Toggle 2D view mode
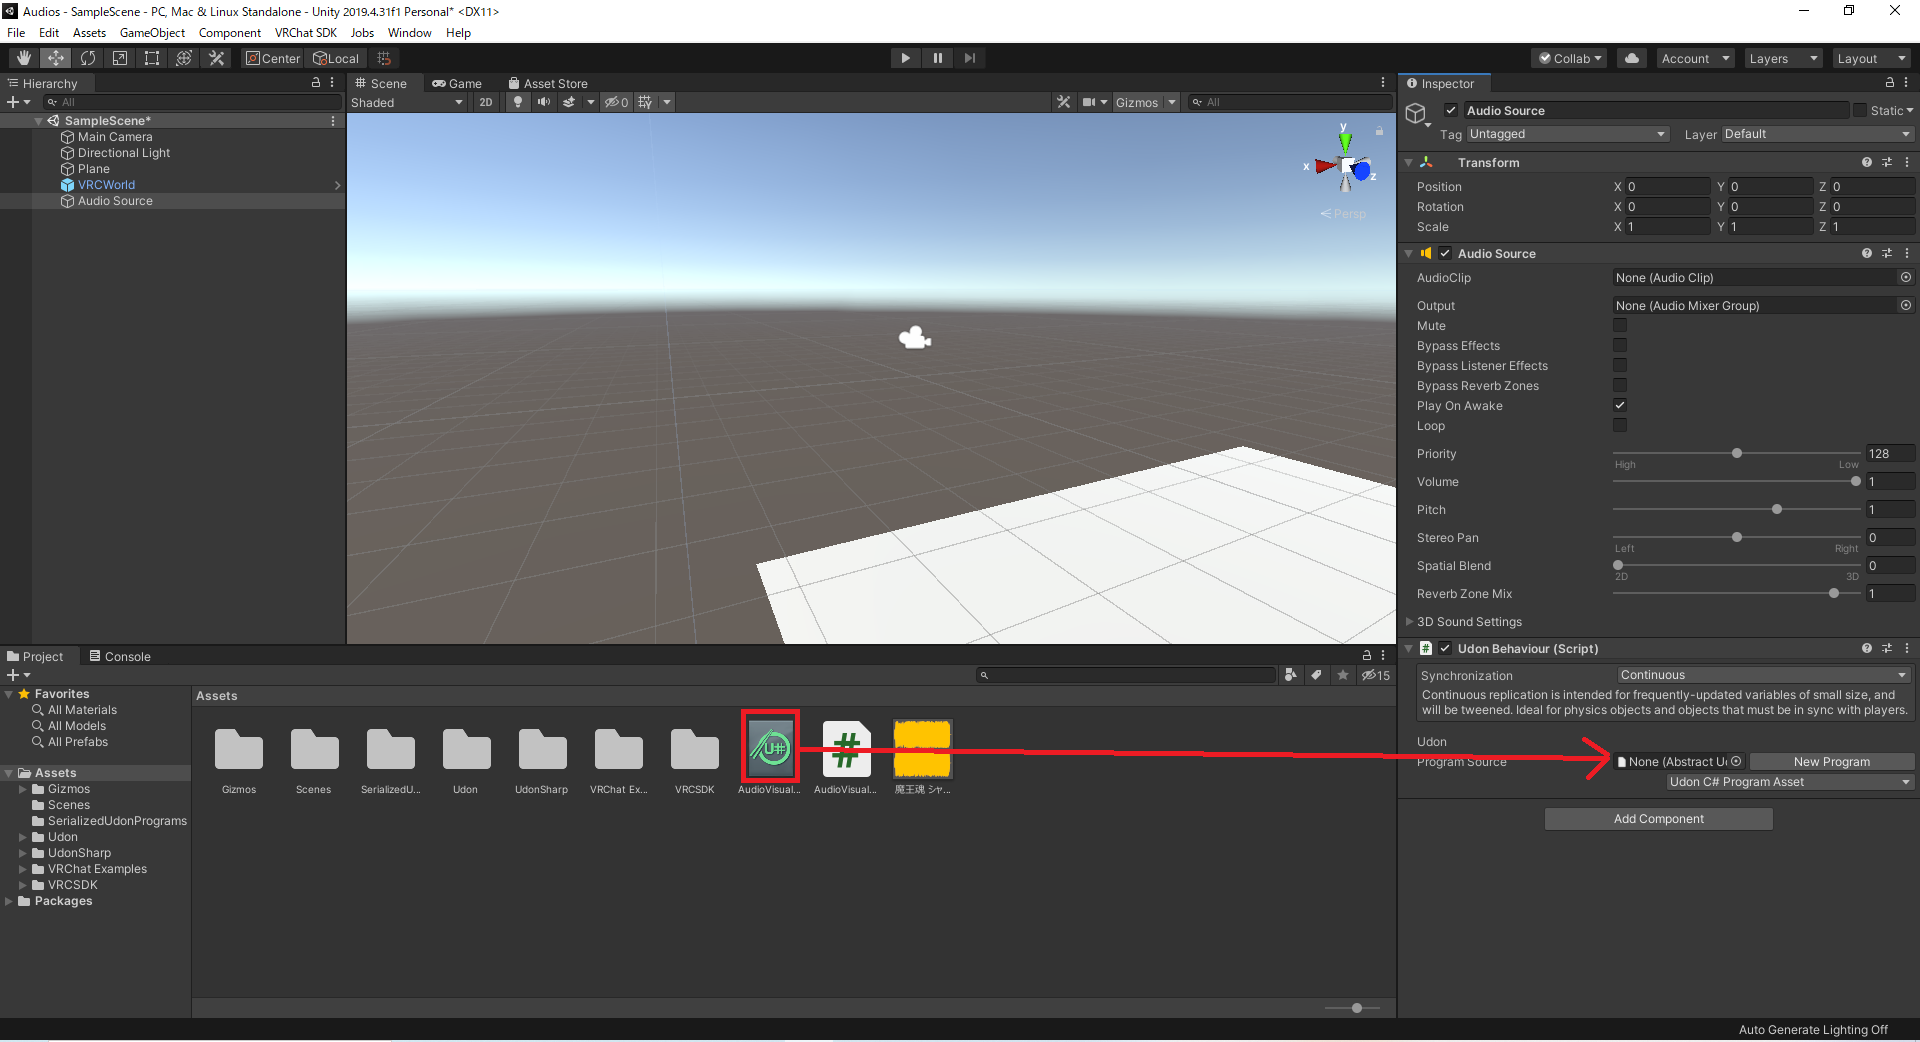This screenshot has width=1920, height=1042. [486, 102]
